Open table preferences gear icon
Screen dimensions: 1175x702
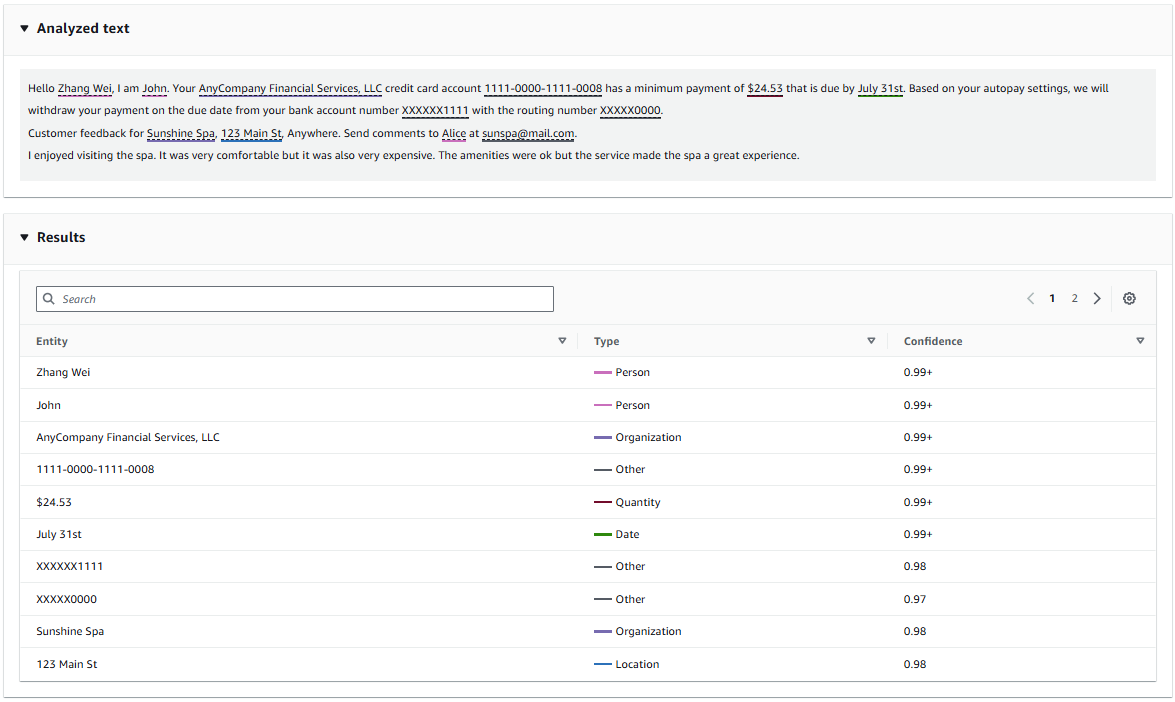[1129, 298]
